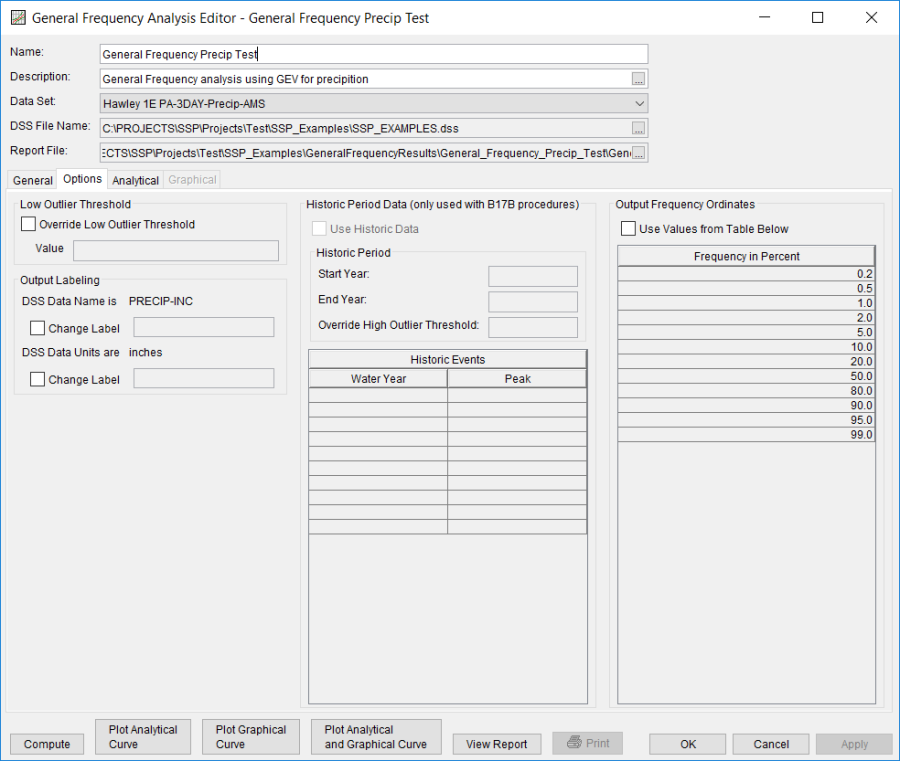The image size is (900, 761).
Task: Enable Use Values from Table Below
Action: click(628, 227)
